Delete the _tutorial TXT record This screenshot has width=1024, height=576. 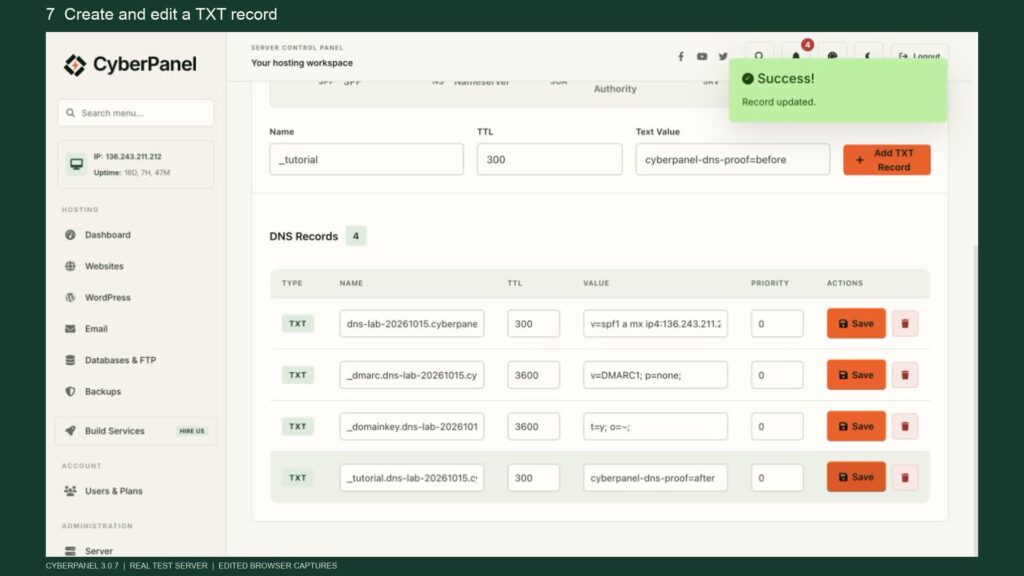click(904, 477)
